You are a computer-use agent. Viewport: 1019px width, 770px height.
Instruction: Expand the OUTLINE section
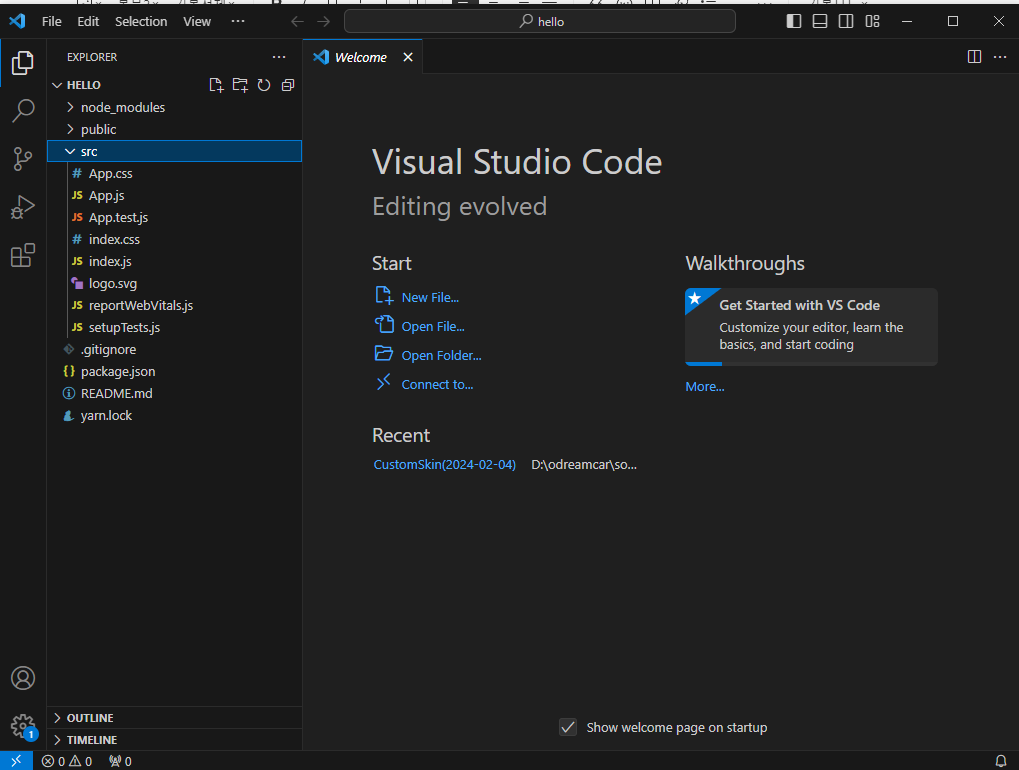174,717
